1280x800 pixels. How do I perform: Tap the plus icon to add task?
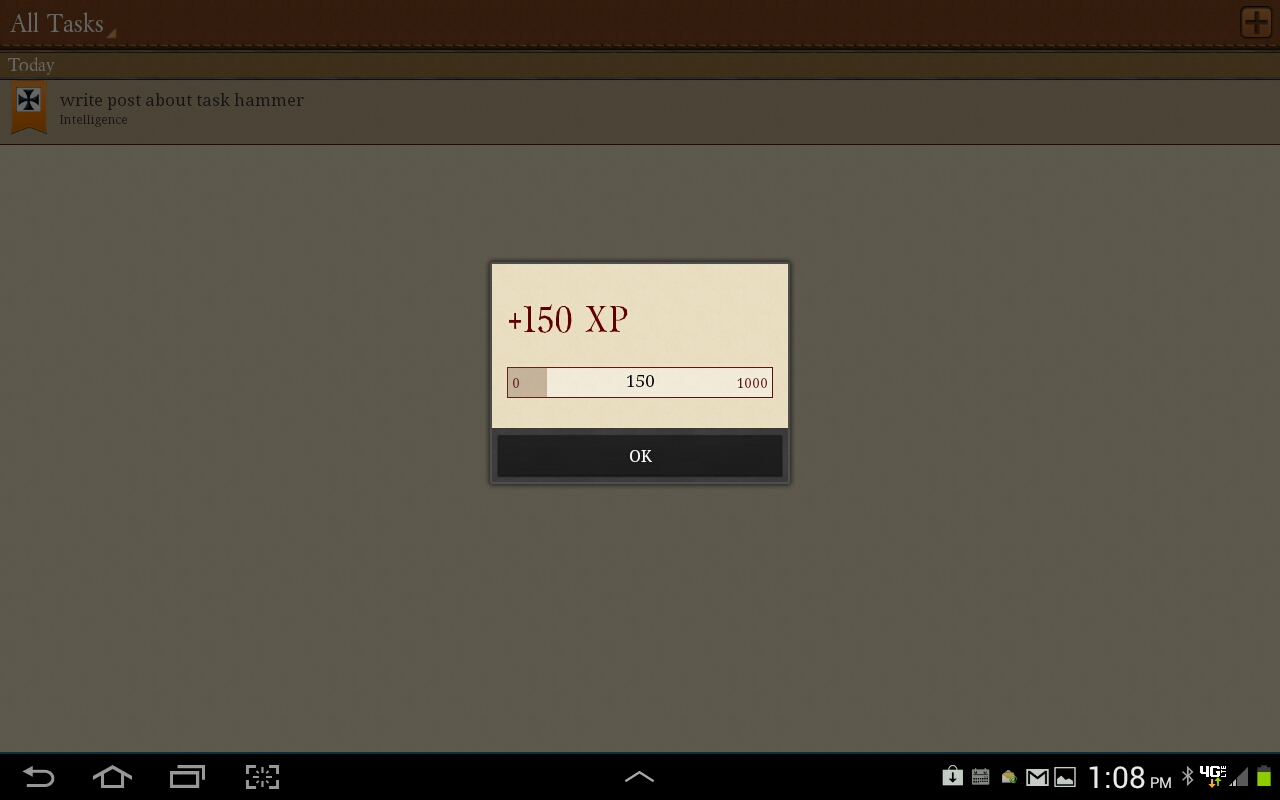click(1256, 22)
